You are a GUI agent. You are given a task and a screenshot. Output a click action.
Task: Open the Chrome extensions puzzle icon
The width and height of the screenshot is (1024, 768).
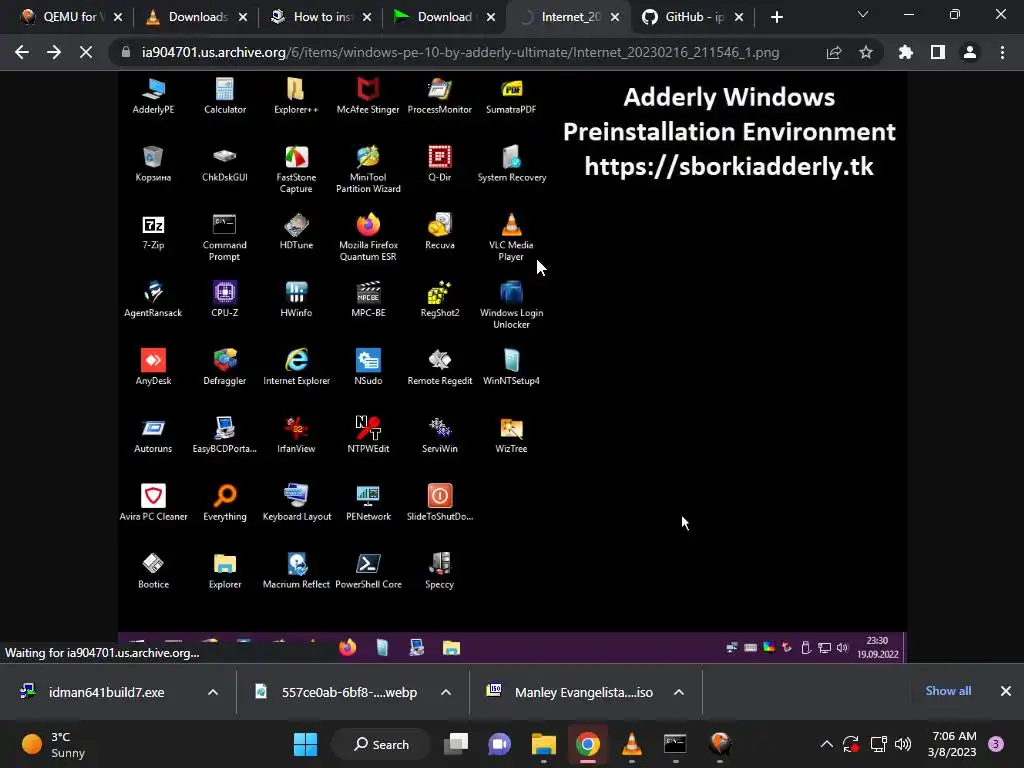905,52
